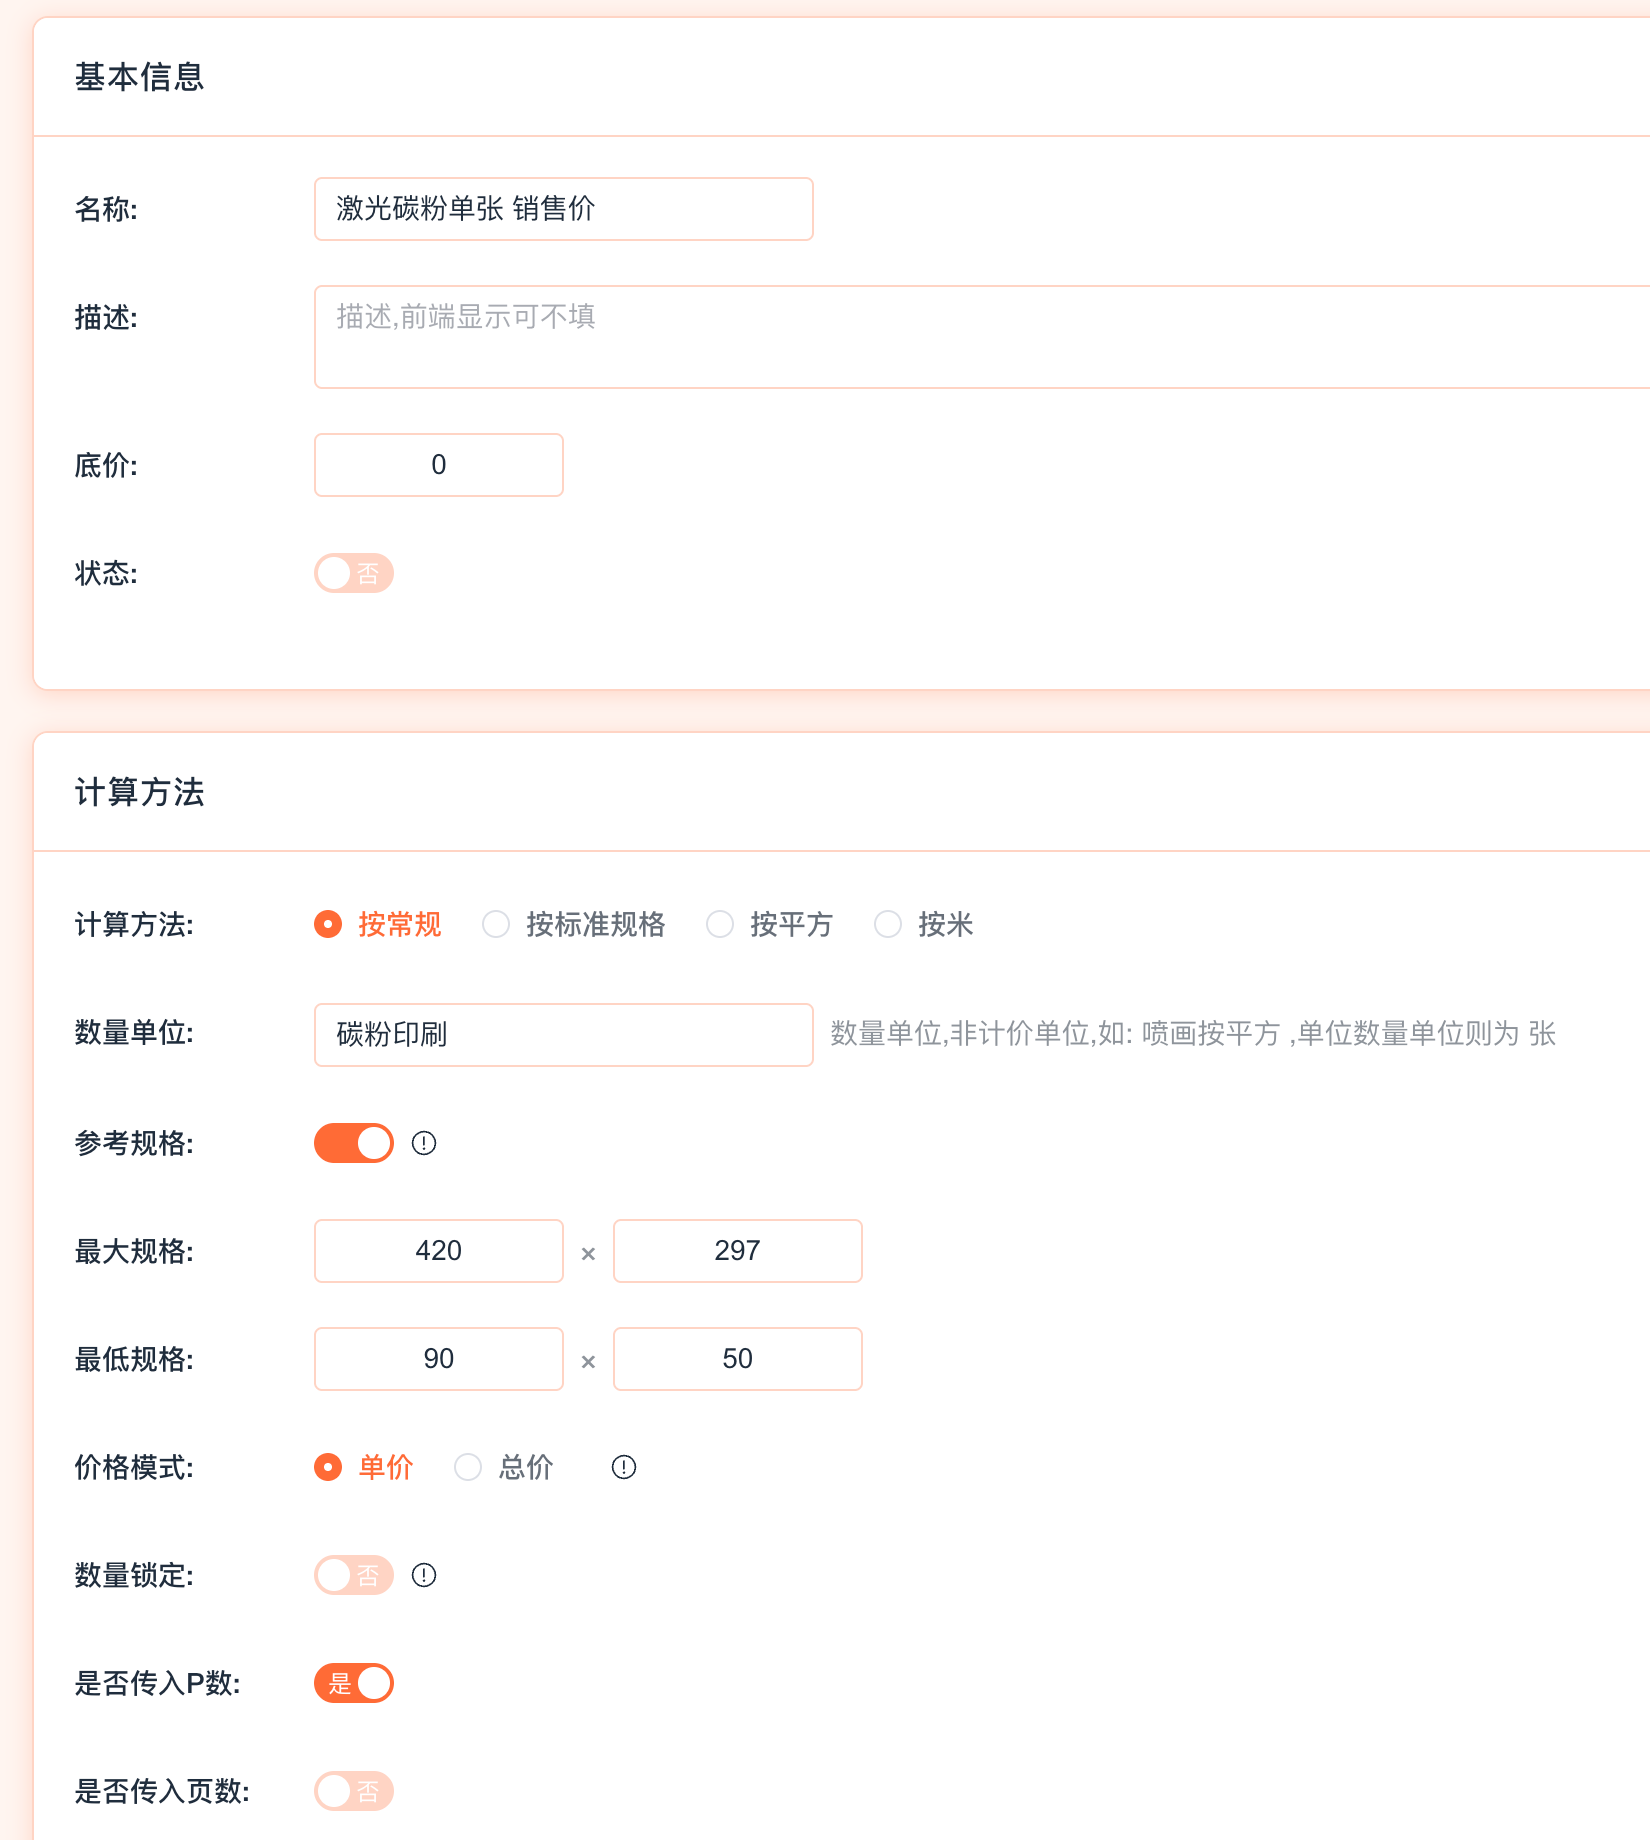Select 单价 price mode
Image resolution: width=1650 pixels, height=1840 pixels.
click(x=328, y=1467)
